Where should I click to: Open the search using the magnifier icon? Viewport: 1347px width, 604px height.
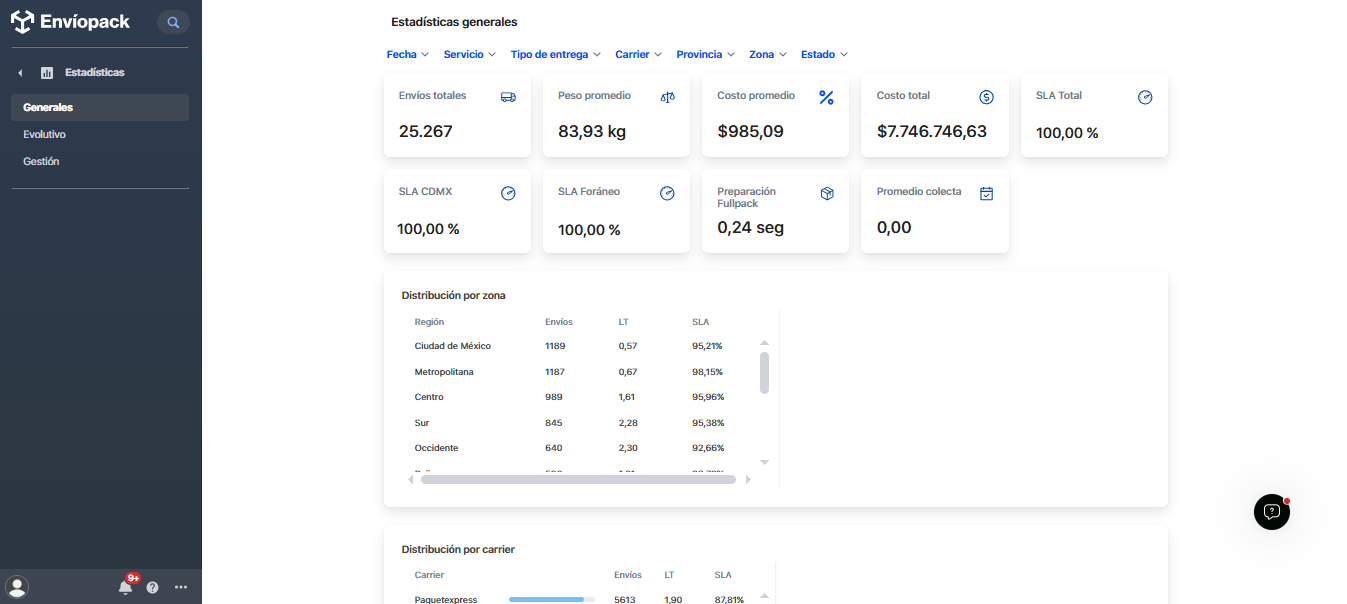(x=173, y=21)
